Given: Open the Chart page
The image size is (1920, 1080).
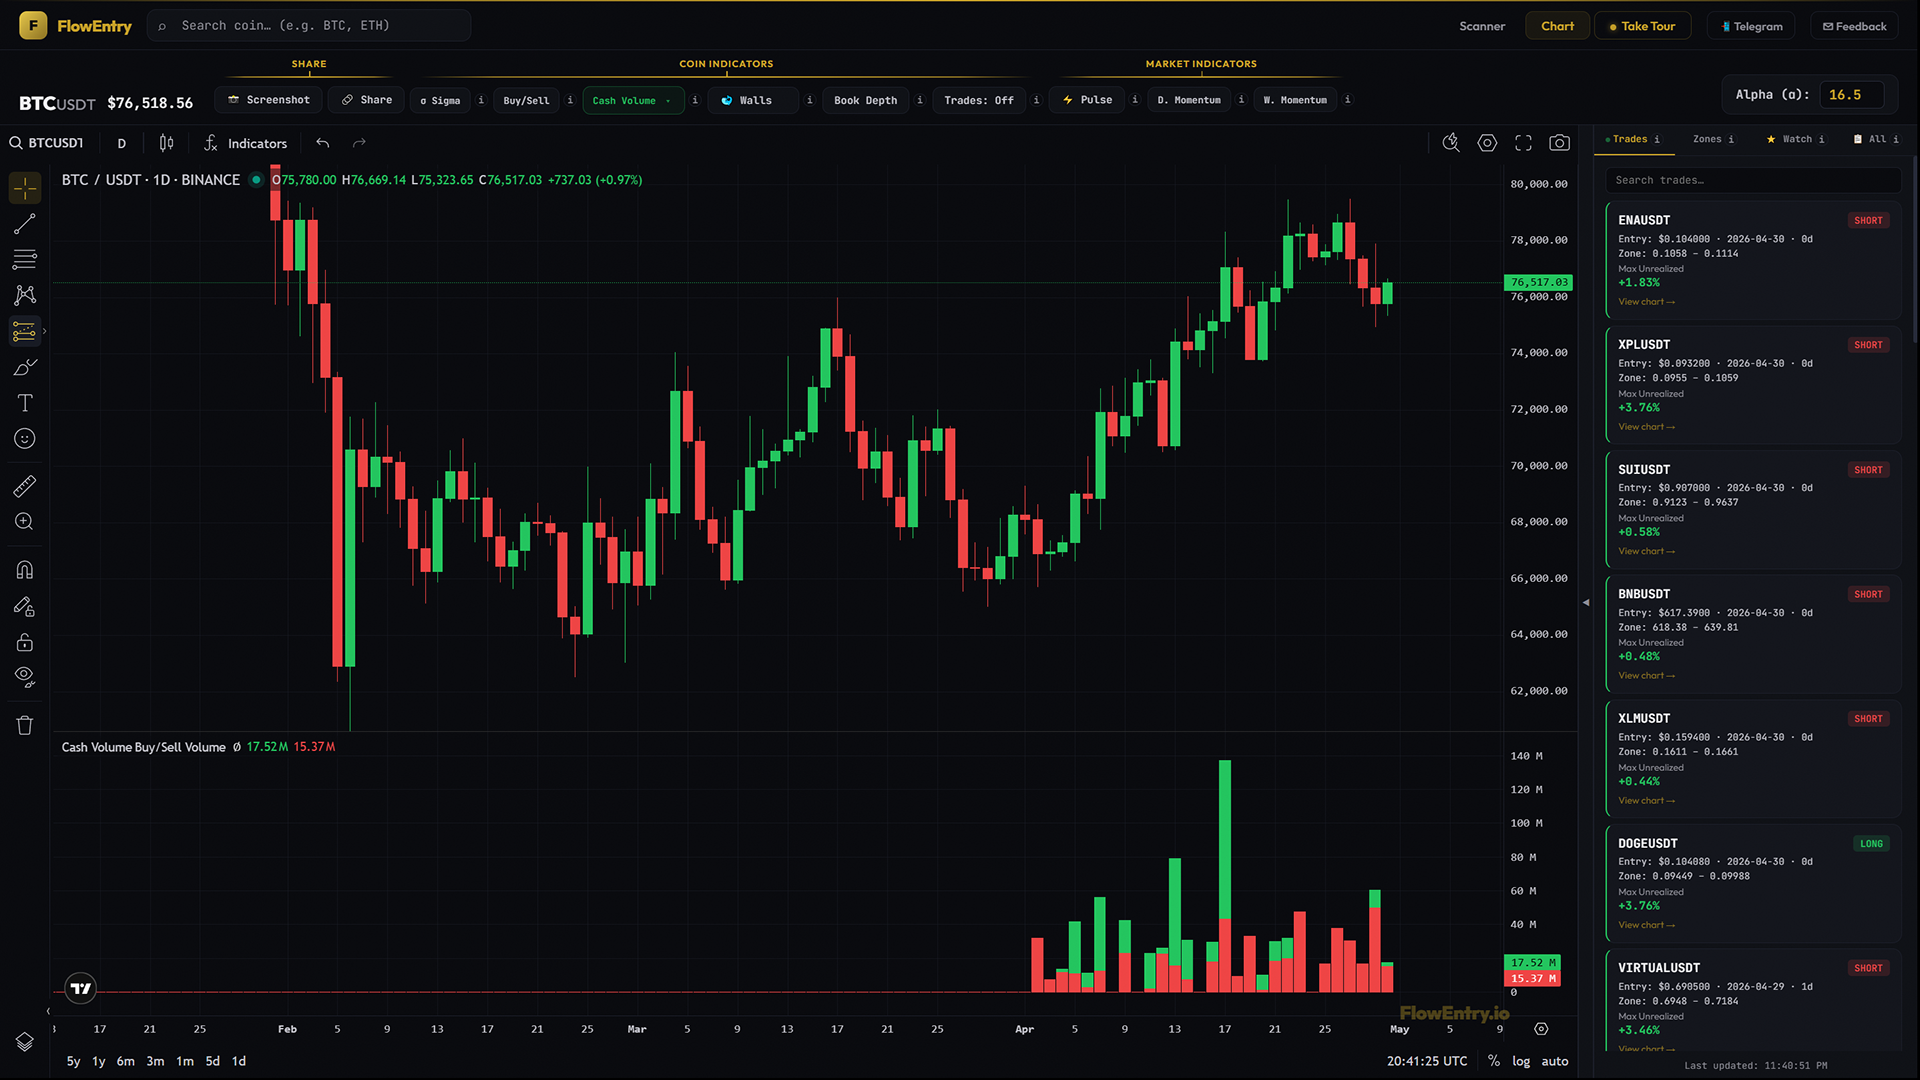Looking at the screenshot, I should [x=1557, y=26].
